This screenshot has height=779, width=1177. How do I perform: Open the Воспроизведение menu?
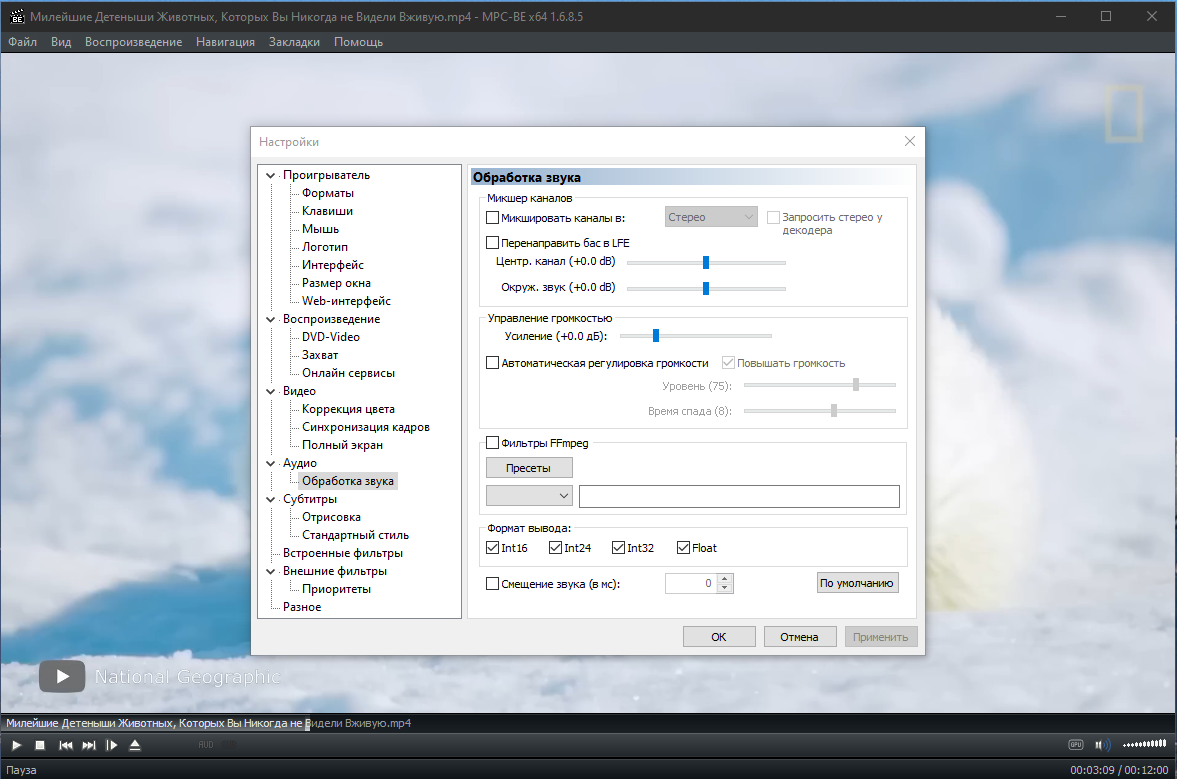(133, 42)
